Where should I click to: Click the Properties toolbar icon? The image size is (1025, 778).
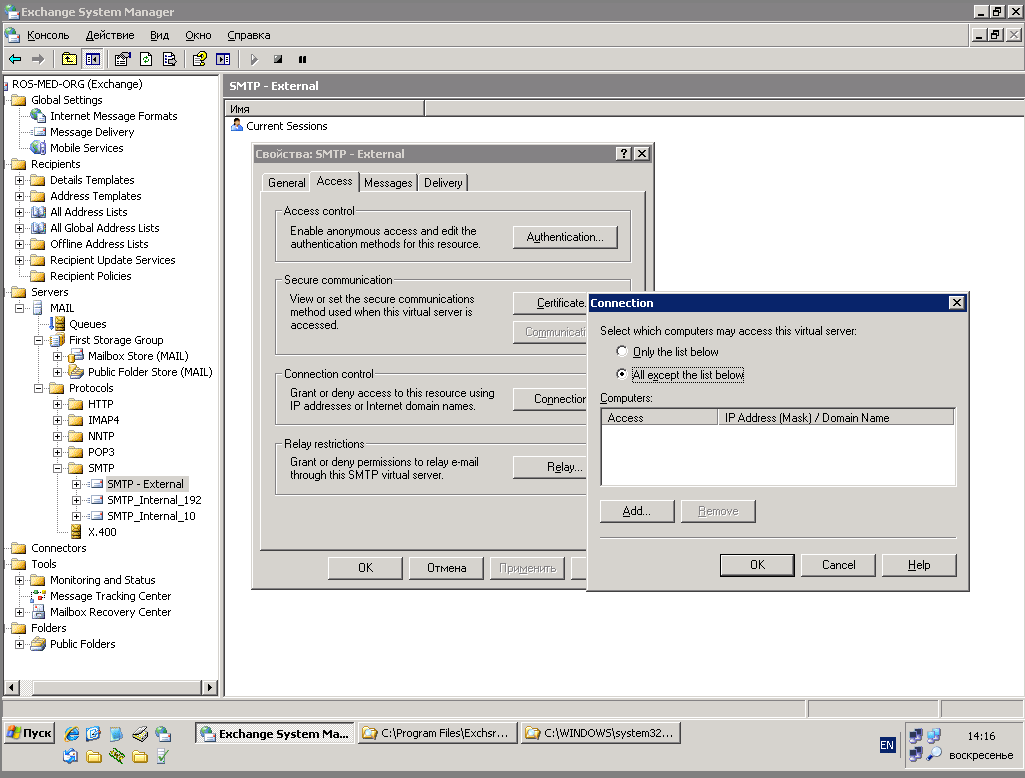click(122, 59)
